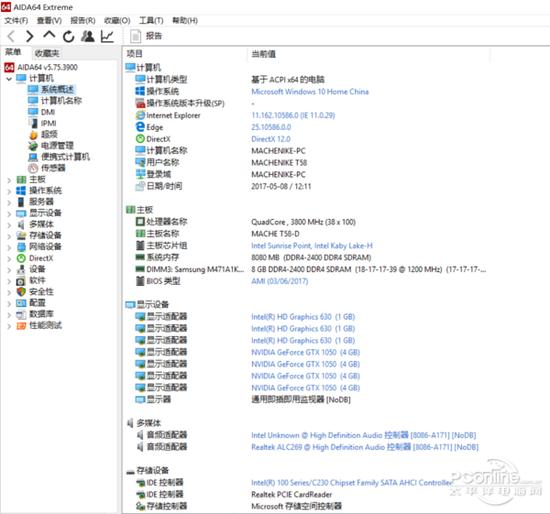Viewport: 550px width, 514px height.
Task: Select QuadCore, 3800 MHz processor value
Action: click(x=303, y=222)
